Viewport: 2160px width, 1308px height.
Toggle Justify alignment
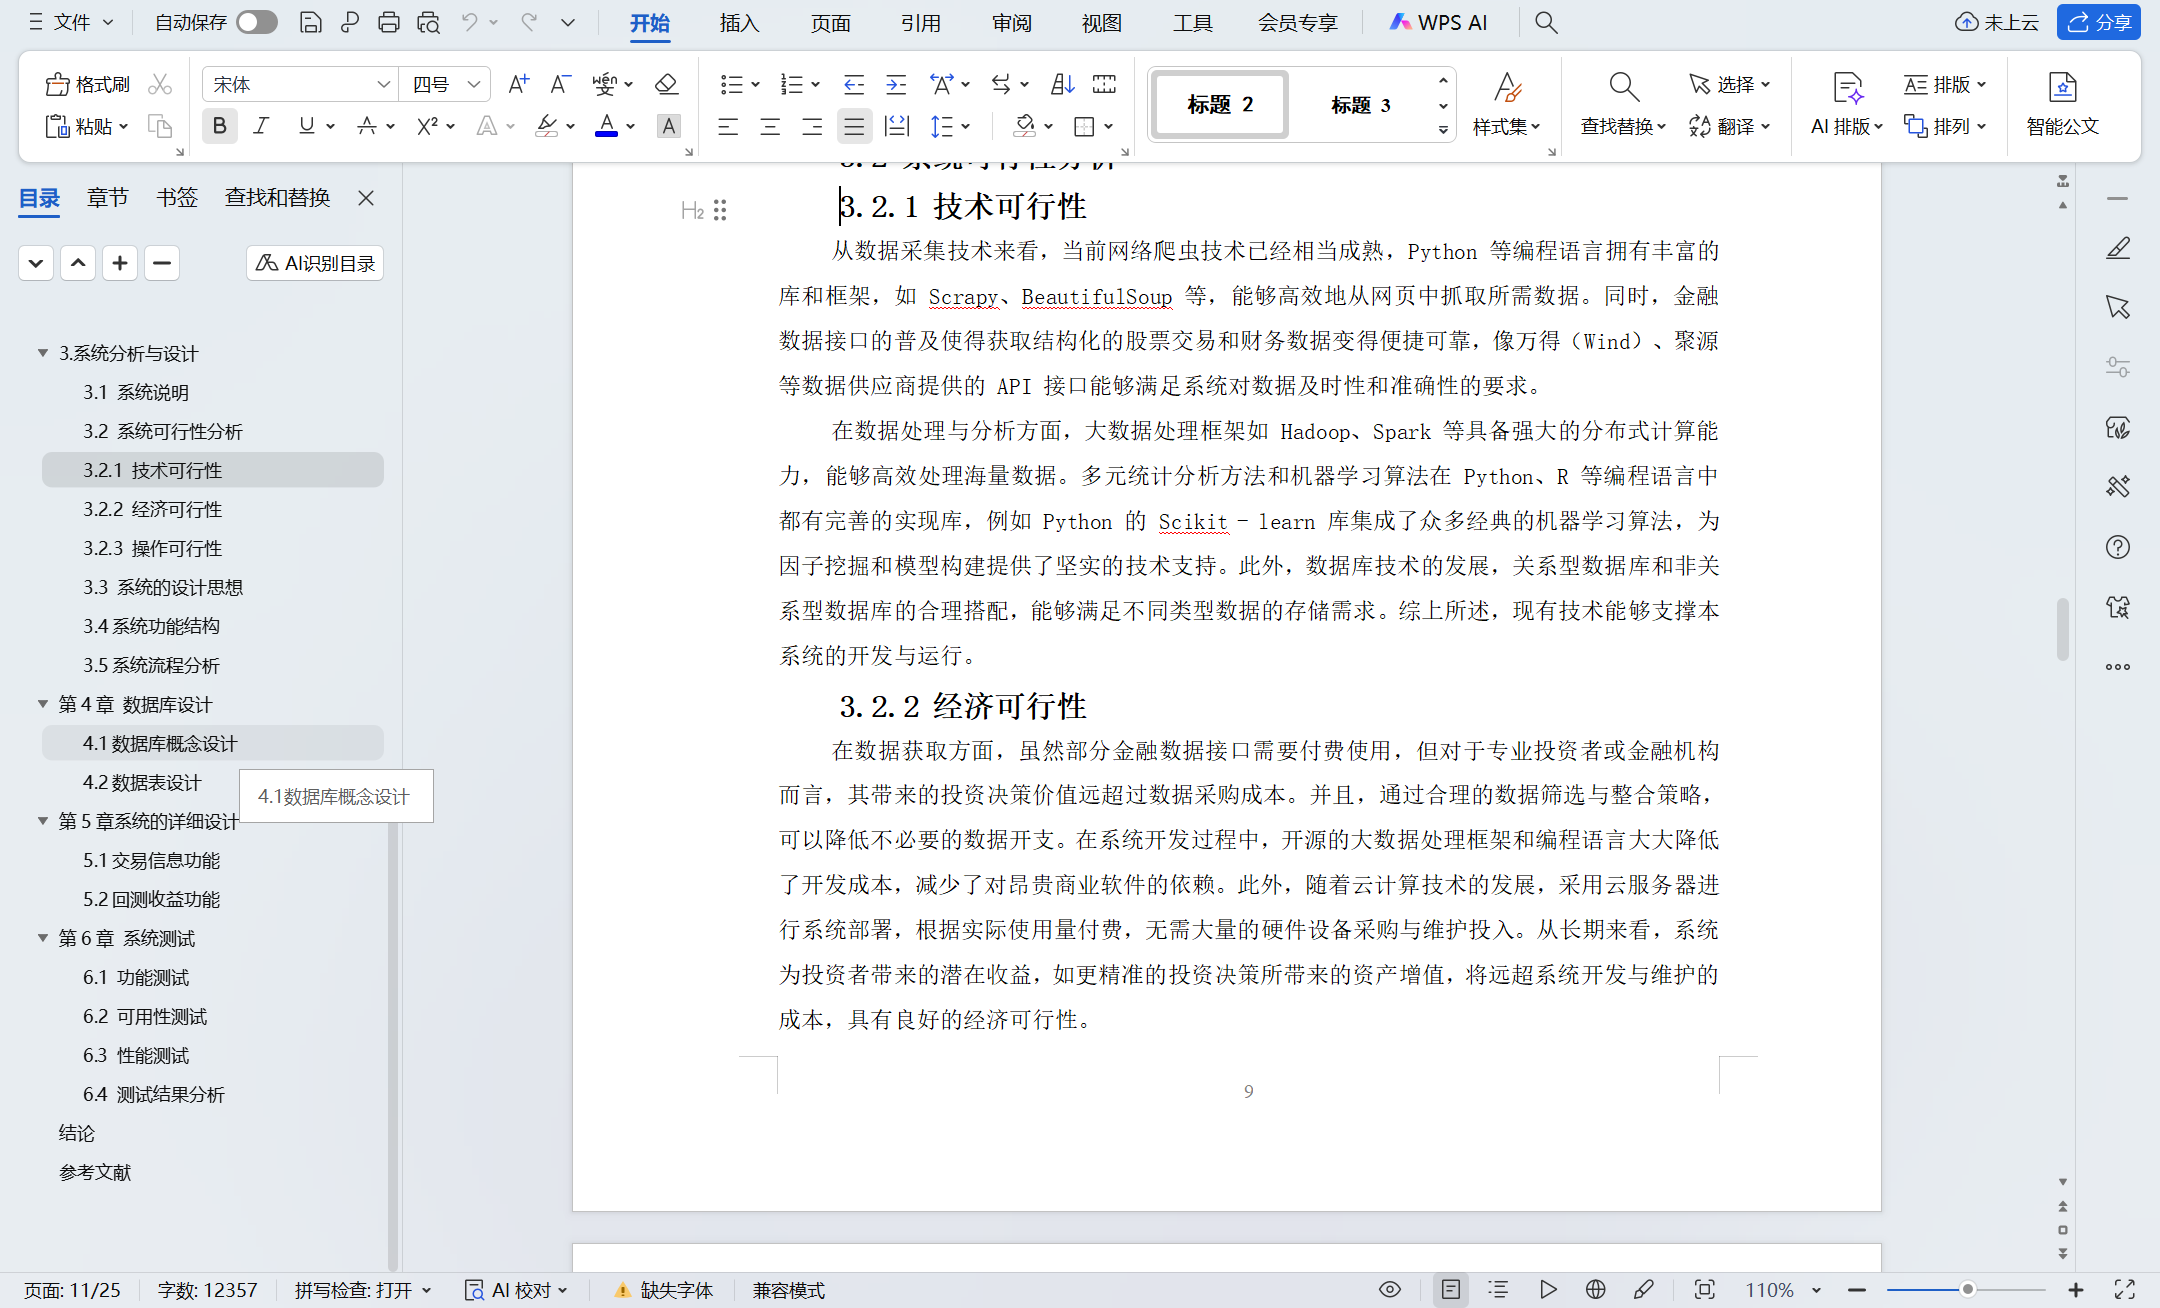(x=854, y=126)
